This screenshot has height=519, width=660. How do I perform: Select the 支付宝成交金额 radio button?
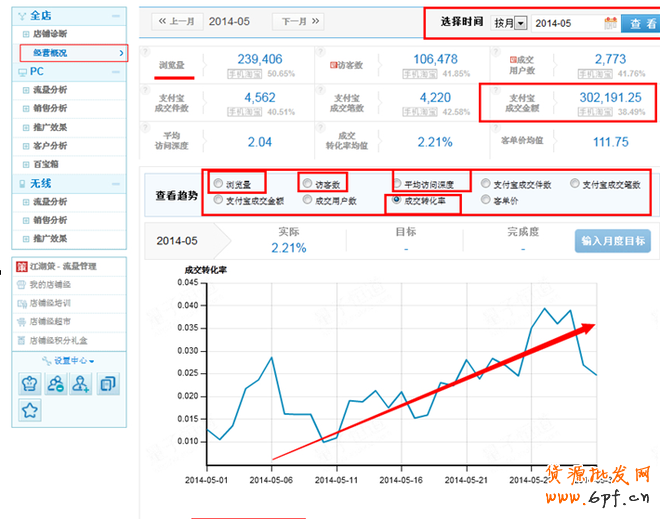[x=218, y=199]
